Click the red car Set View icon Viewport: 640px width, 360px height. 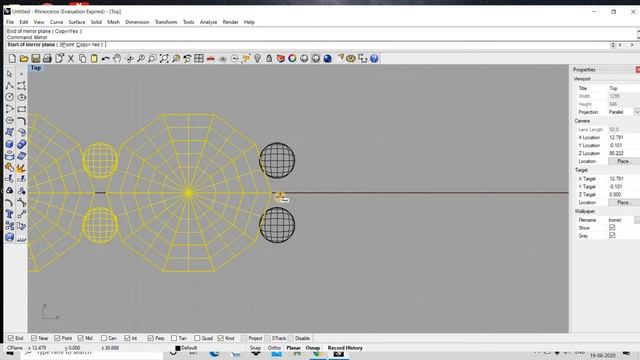pyautogui.click(x=211, y=58)
